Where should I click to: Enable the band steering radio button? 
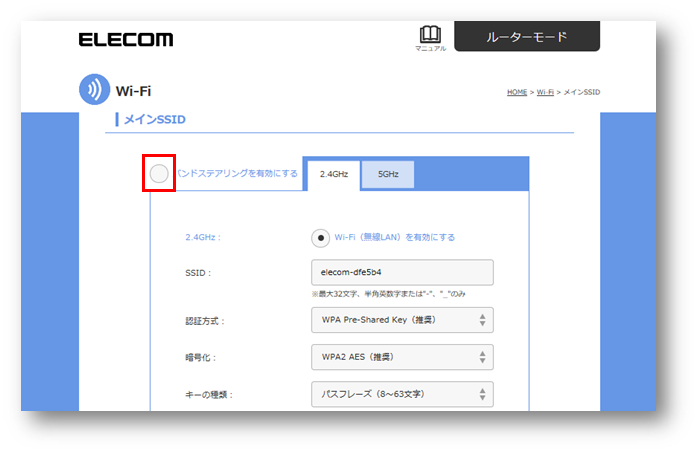click(x=159, y=174)
